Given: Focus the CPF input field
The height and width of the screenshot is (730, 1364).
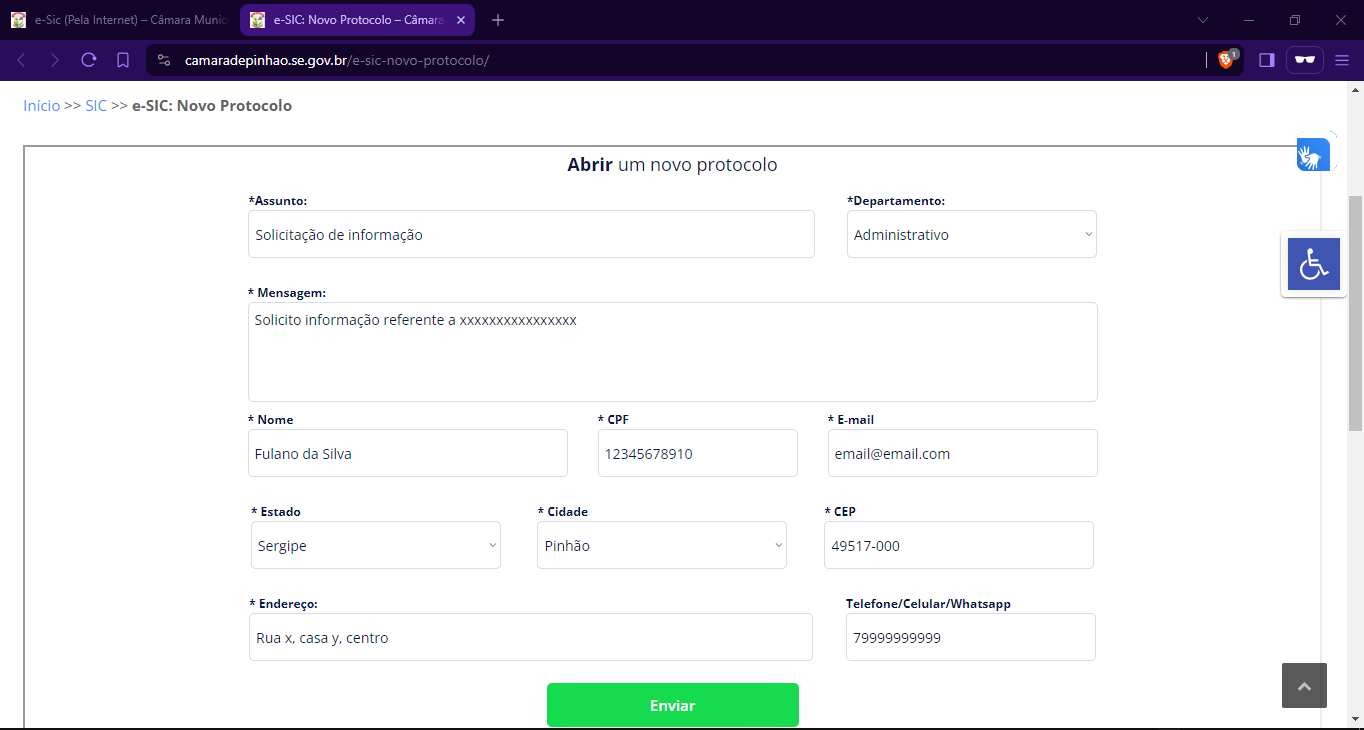Looking at the screenshot, I should pyautogui.click(x=697, y=454).
